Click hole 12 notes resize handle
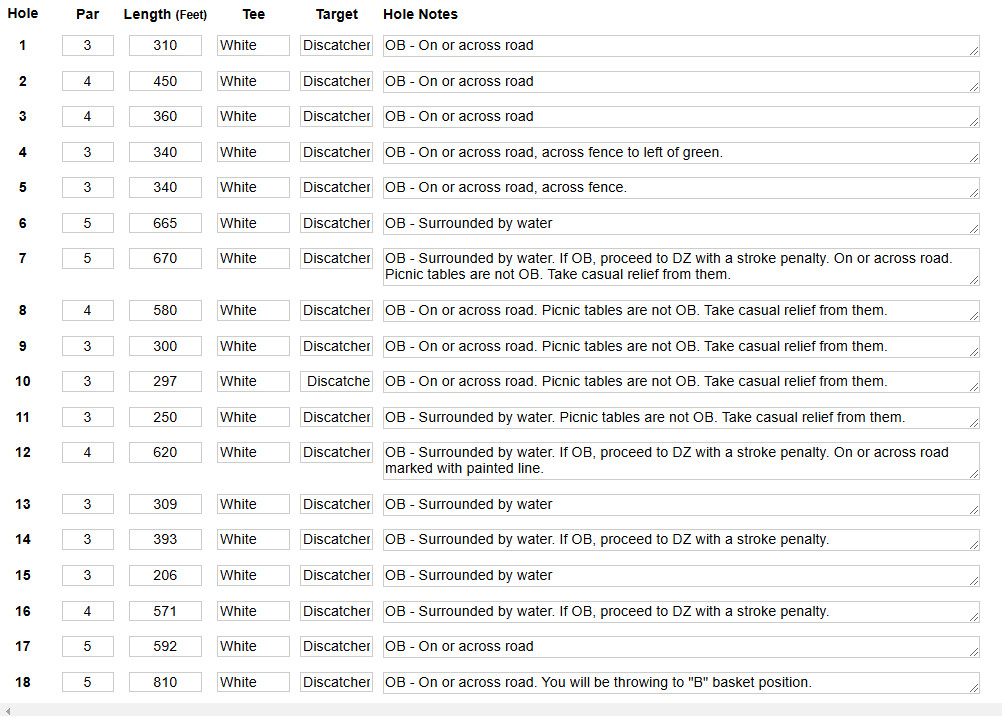Screen dimensions: 1002x716 click(x=974, y=474)
